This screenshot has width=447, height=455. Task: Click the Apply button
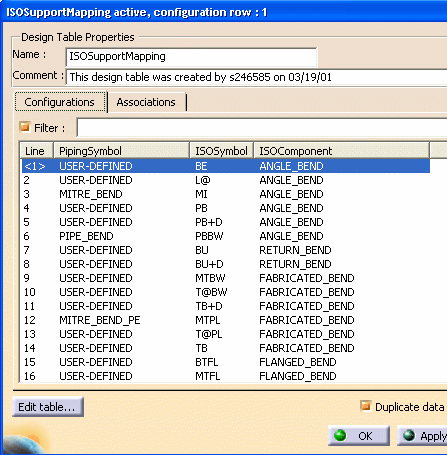pyautogui.click(x=422, y=435)
